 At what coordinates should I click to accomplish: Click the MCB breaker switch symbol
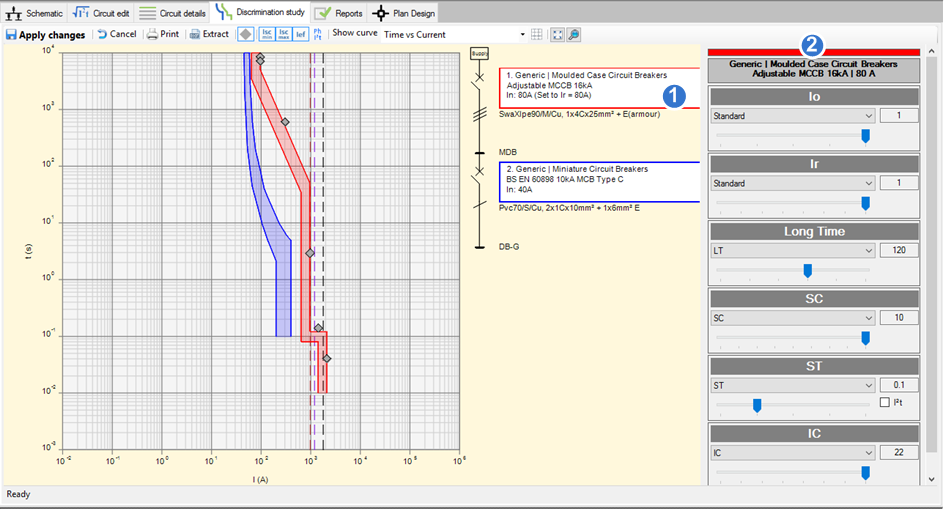click(478, 178)
